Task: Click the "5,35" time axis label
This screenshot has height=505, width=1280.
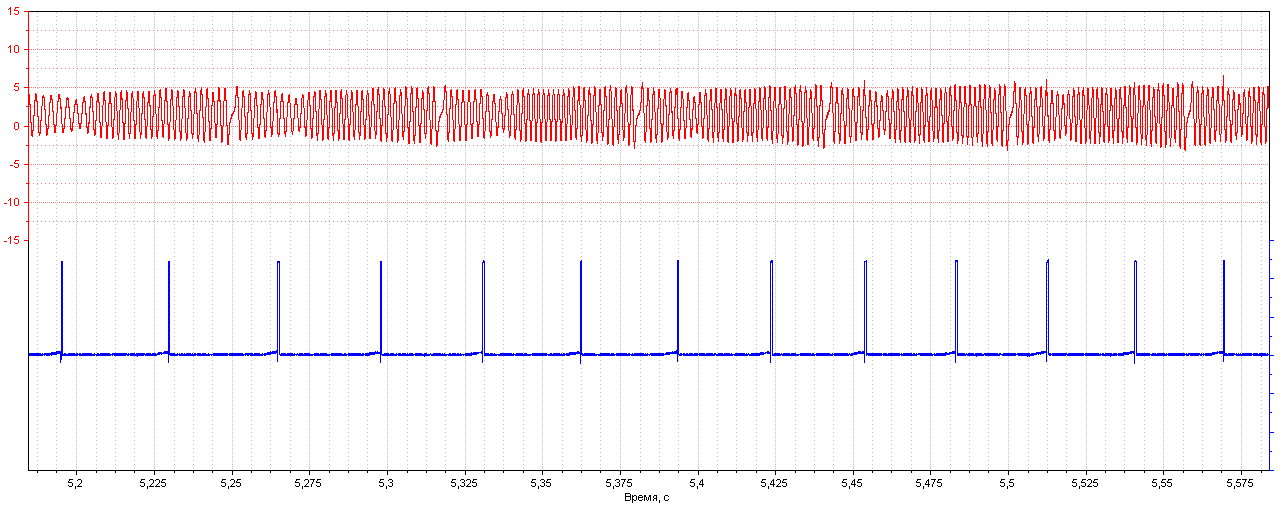Action: click(x=542, y=483)
